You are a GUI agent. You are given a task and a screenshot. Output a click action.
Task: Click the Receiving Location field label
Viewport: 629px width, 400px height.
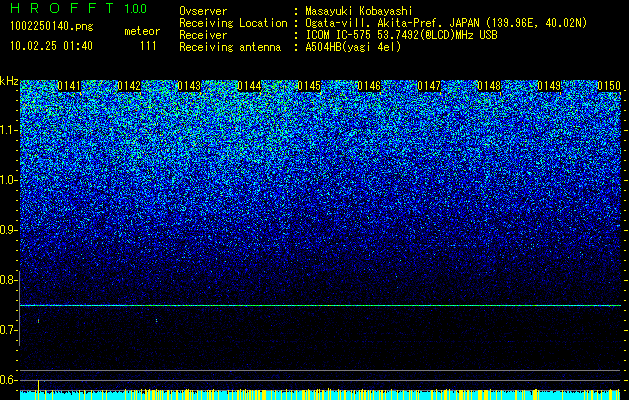point(233,23)
